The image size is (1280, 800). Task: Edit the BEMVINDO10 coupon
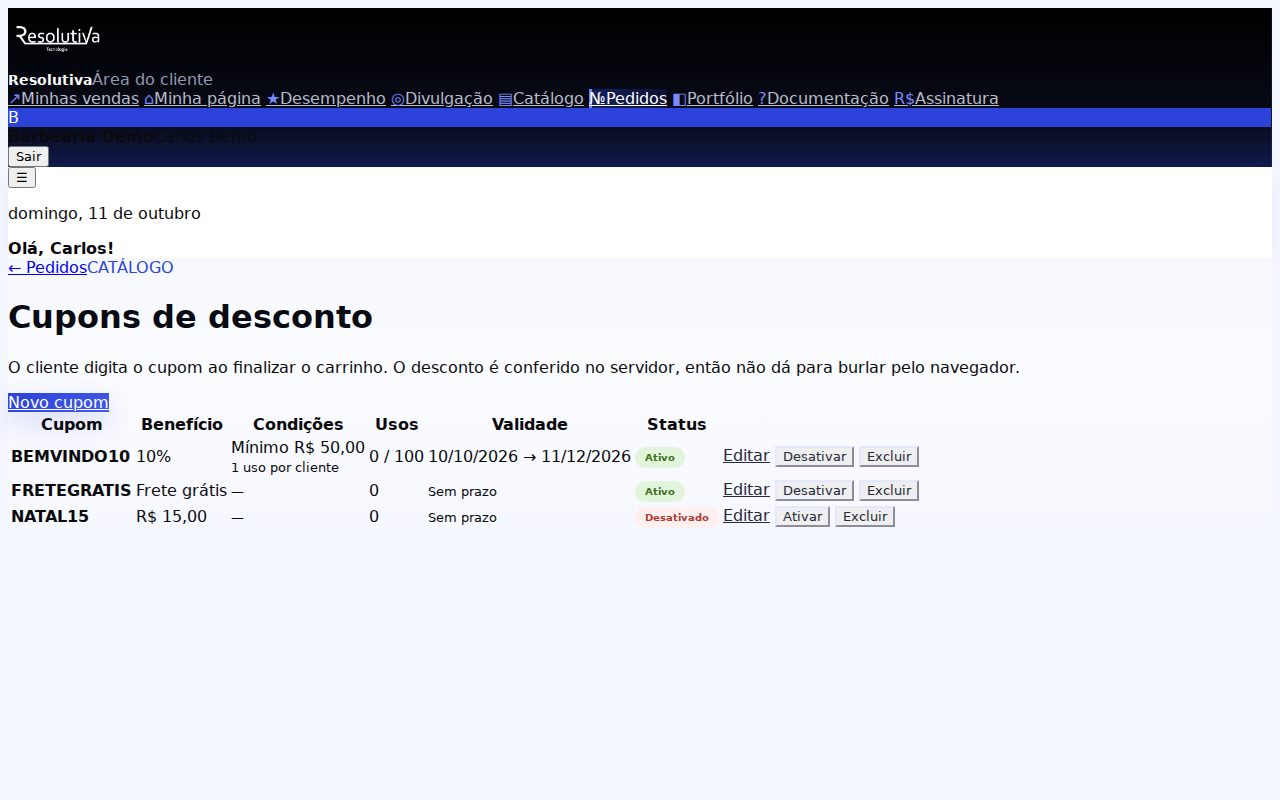746,455
